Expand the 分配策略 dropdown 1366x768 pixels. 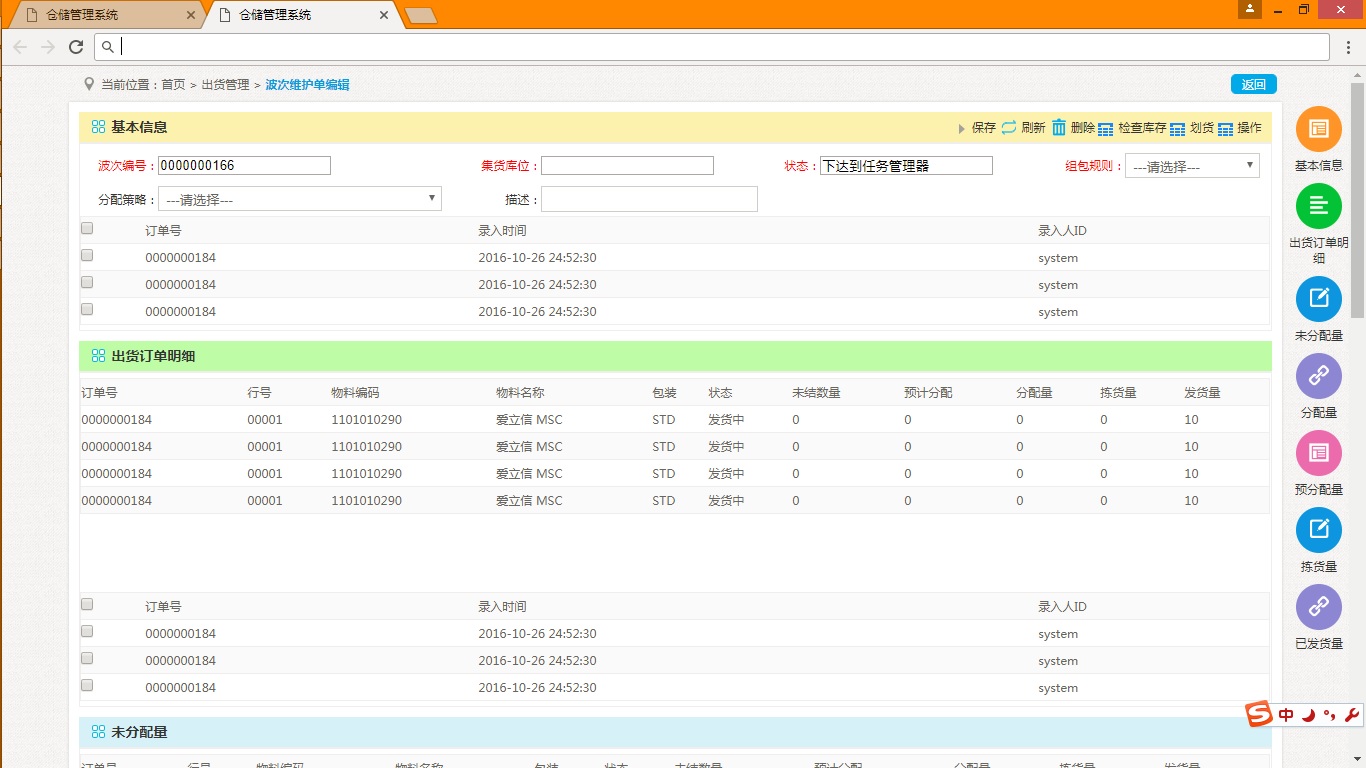coord(299,199)
